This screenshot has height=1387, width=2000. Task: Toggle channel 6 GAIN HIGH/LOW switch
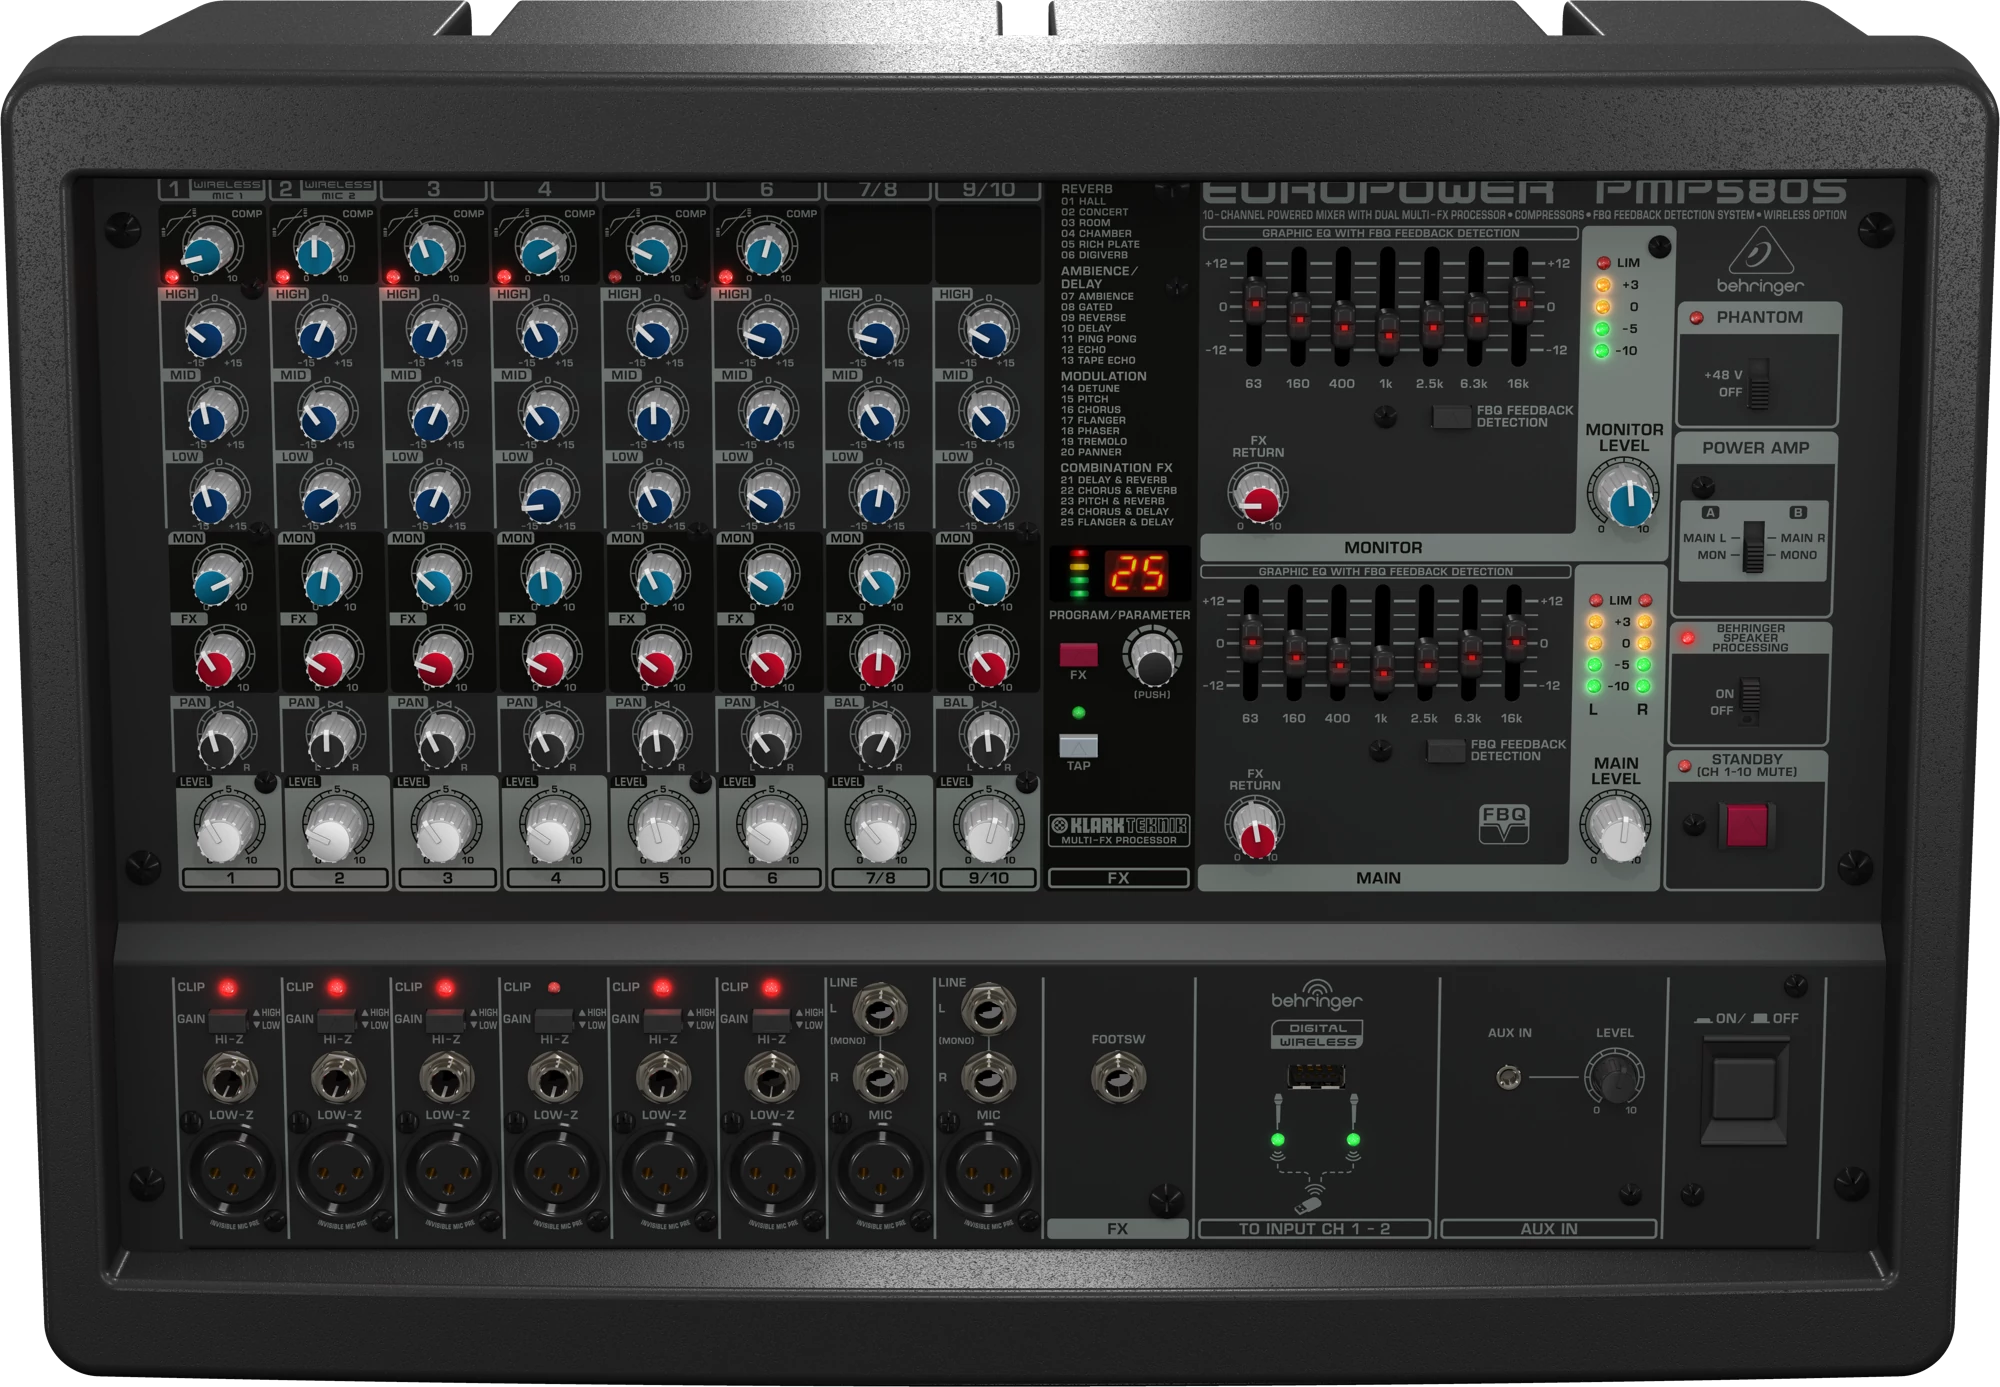click(x=770, y=1020)
